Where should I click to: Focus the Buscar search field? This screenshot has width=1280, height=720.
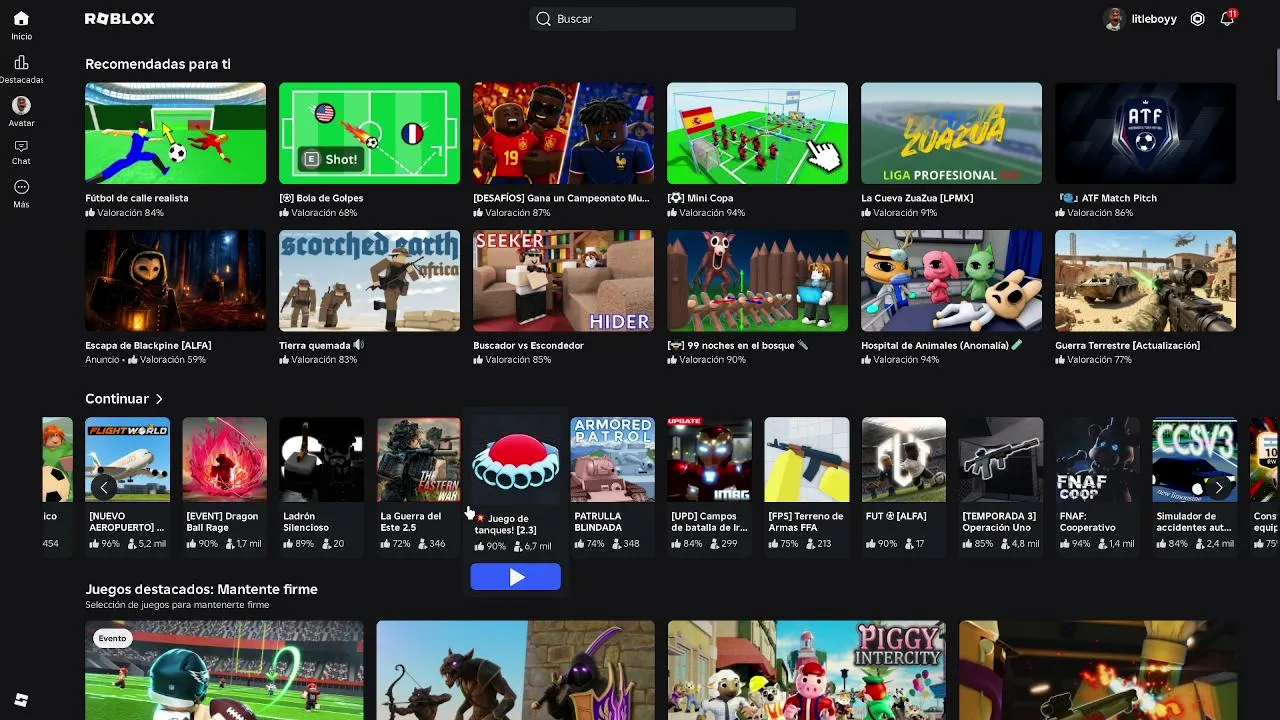click(662, 19)
